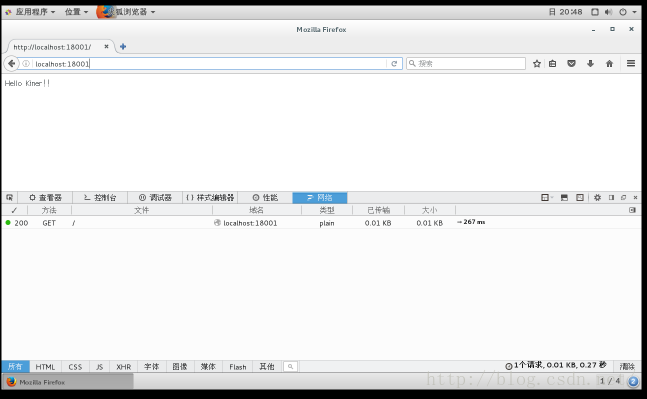Click localhost:18001 domain cell in request row
The height and width of the screenshot is (399, 647).
pyautogui.click(x=250, y=223)
